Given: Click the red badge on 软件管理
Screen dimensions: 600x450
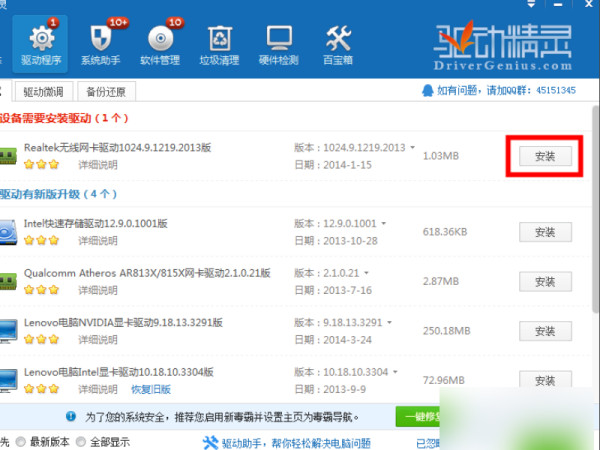Looking at the screenshot, I should click(x=175, y=23).
